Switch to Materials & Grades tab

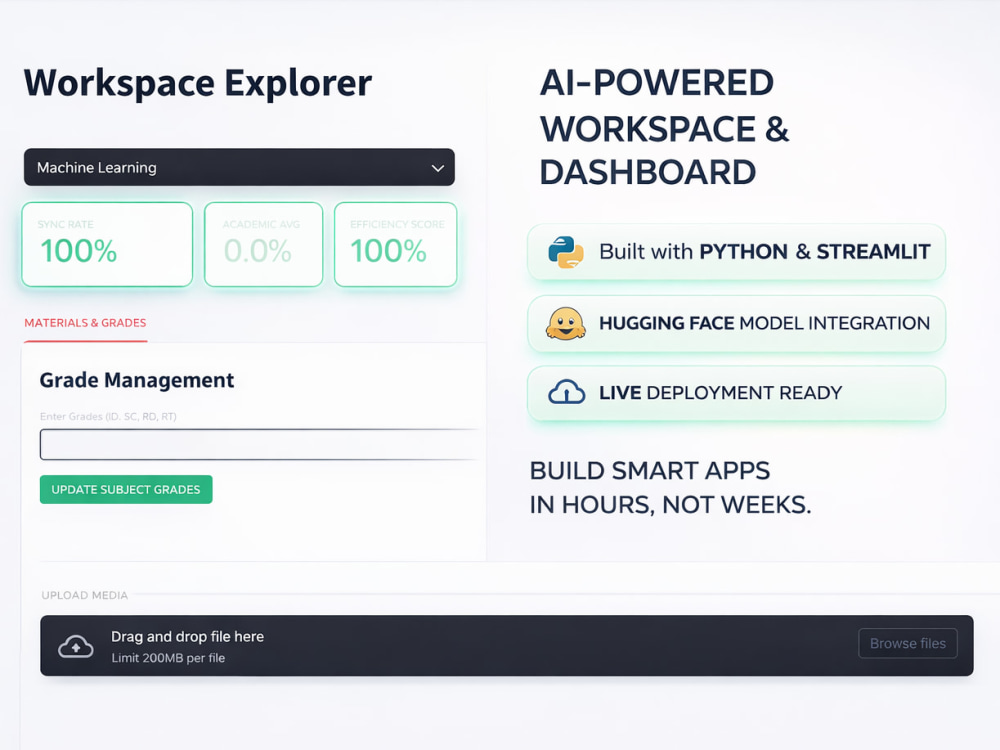click(85, 323)
